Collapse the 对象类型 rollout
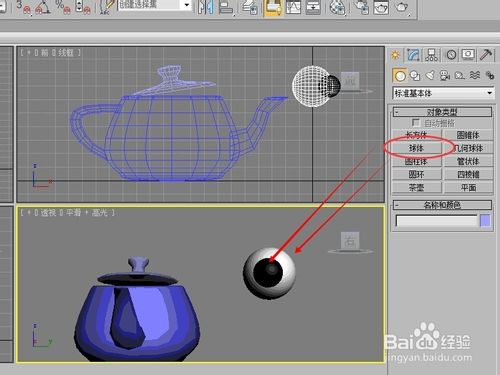 (442, 112)
